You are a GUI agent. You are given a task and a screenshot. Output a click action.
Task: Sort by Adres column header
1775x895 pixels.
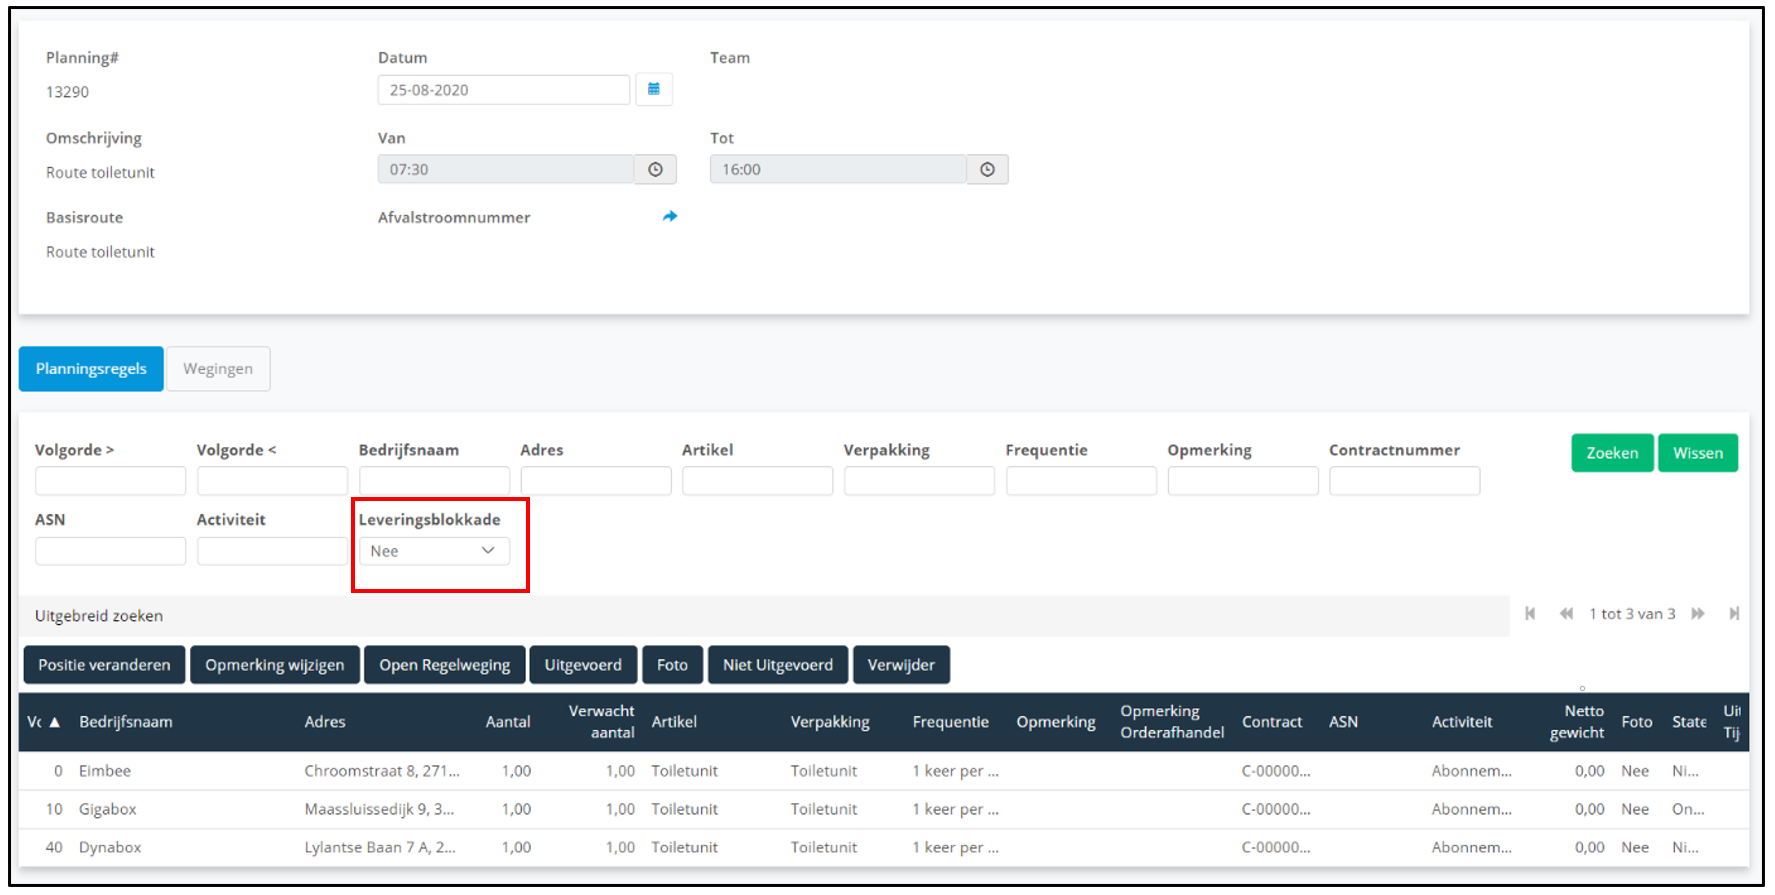tap(325, 722)
